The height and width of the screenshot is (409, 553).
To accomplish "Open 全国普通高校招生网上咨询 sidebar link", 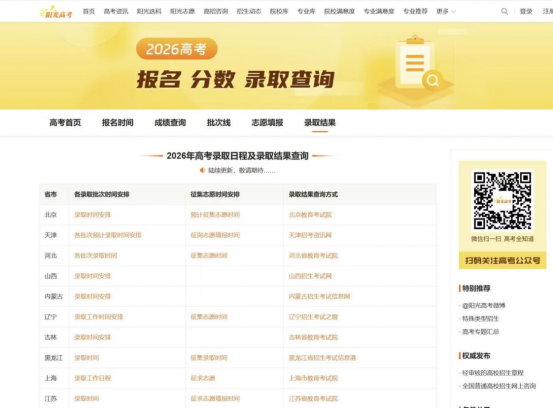I will (499, 386).
